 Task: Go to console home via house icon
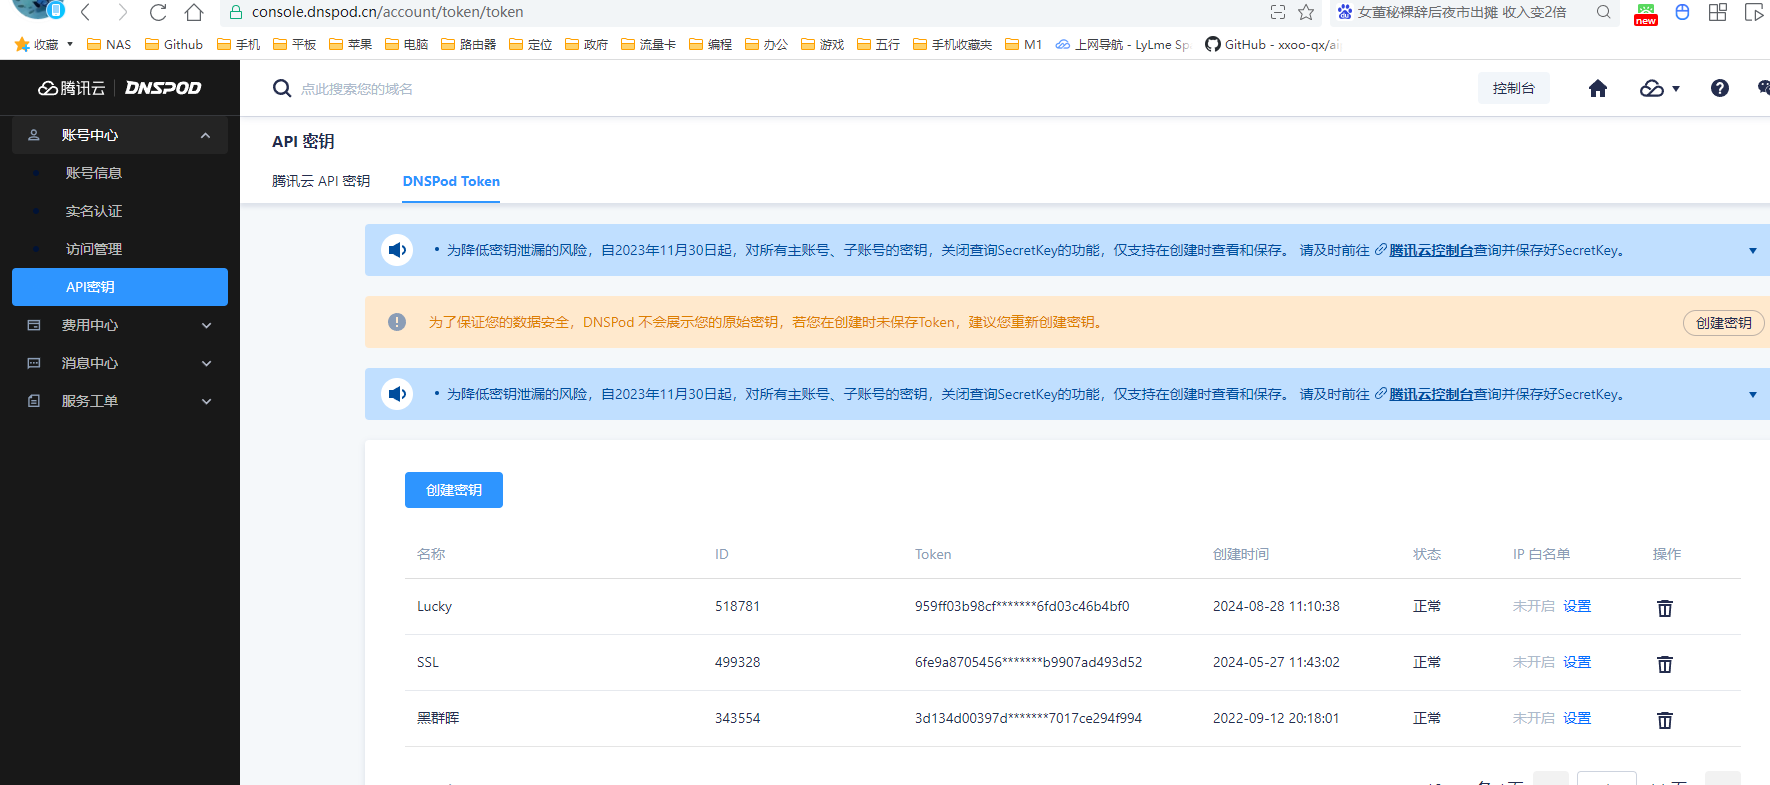(1598, 88)
